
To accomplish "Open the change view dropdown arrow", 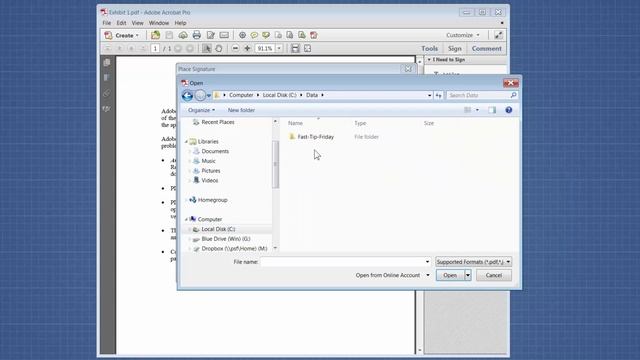I will click(477, 110).
